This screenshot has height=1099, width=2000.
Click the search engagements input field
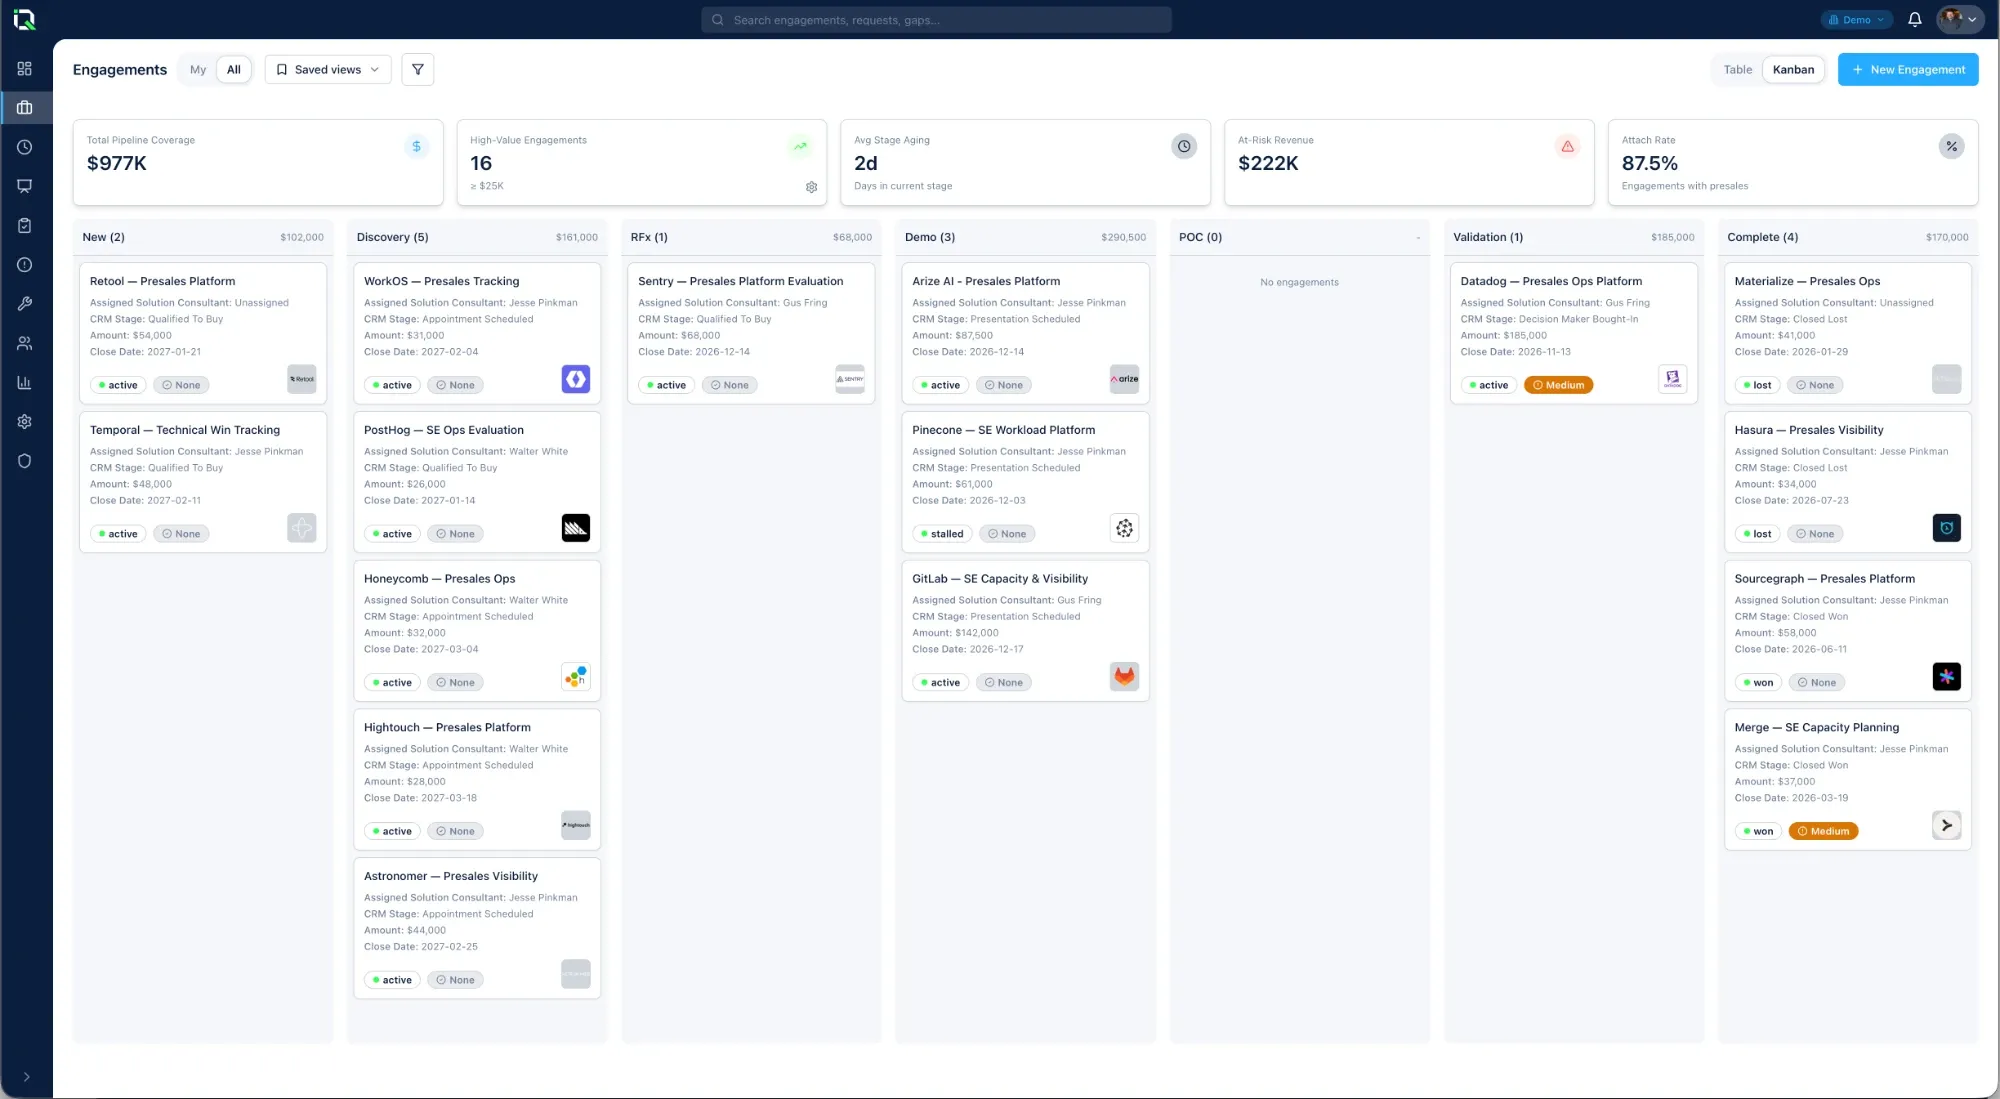[x=936, y=20]
